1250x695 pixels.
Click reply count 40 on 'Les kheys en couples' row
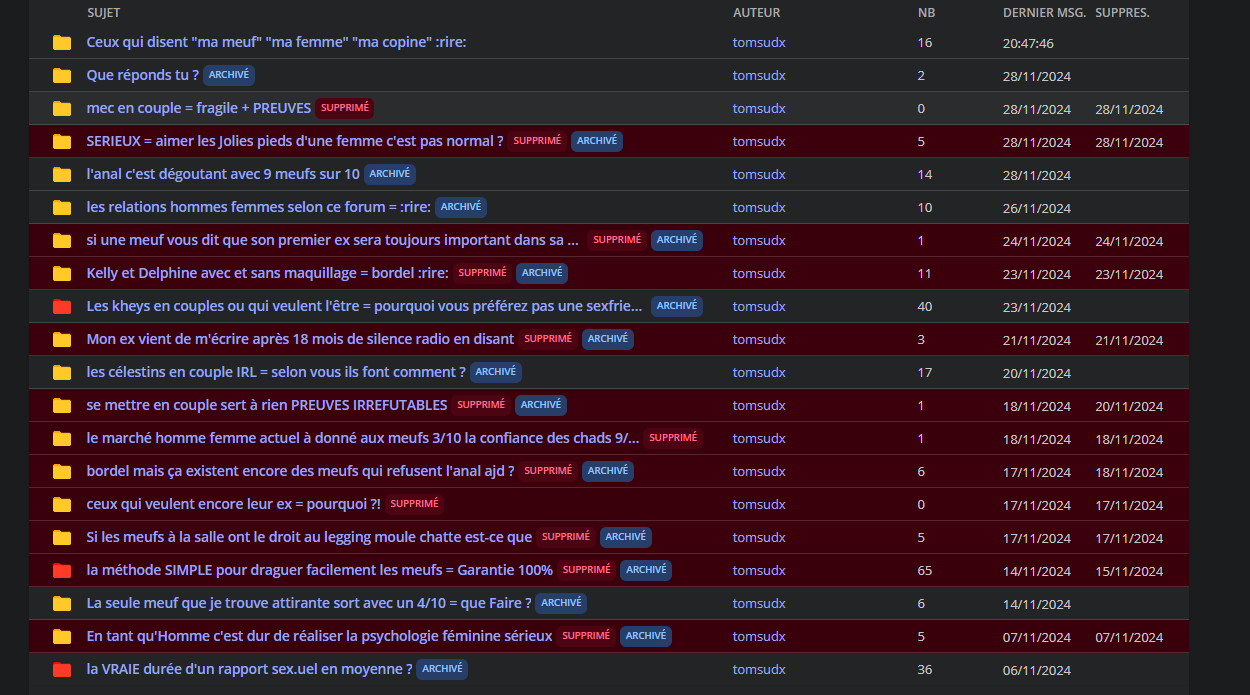point(925,306)
